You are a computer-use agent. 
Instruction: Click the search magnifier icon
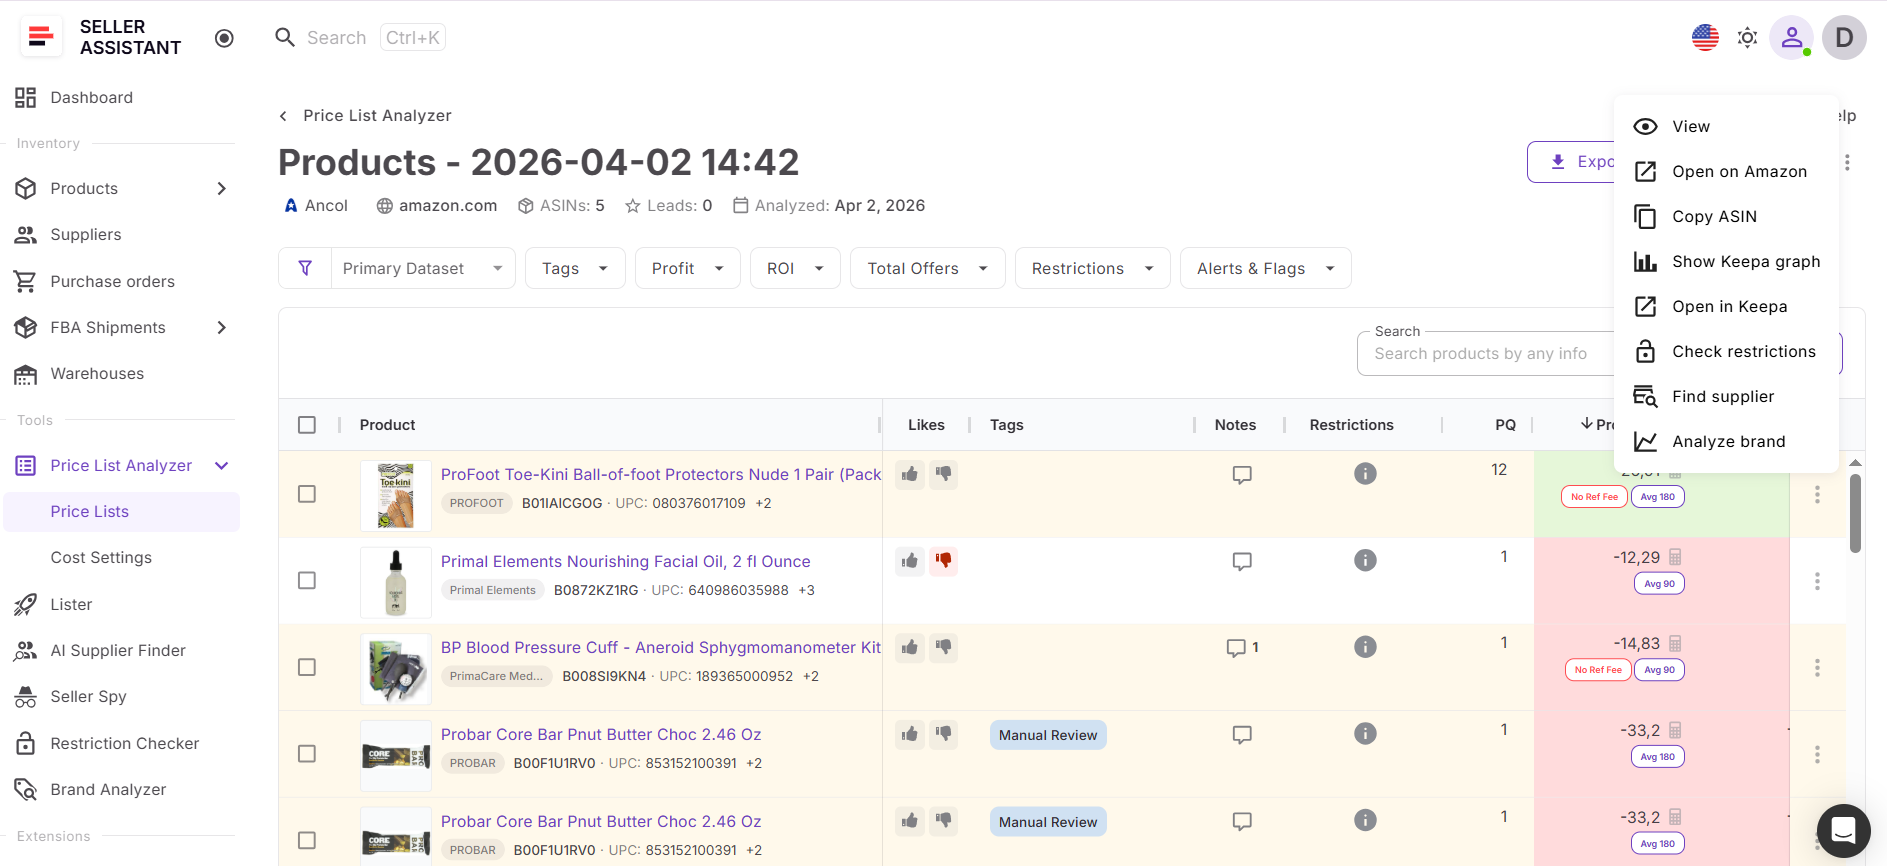point(285,37)
